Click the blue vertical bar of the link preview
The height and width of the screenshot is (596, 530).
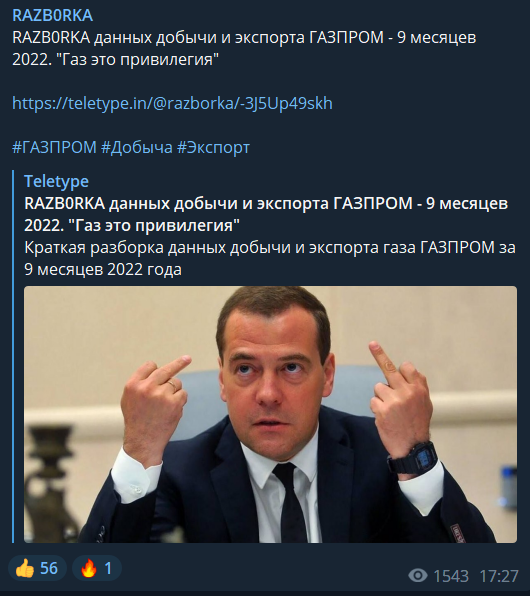click(x=13, y=357)
